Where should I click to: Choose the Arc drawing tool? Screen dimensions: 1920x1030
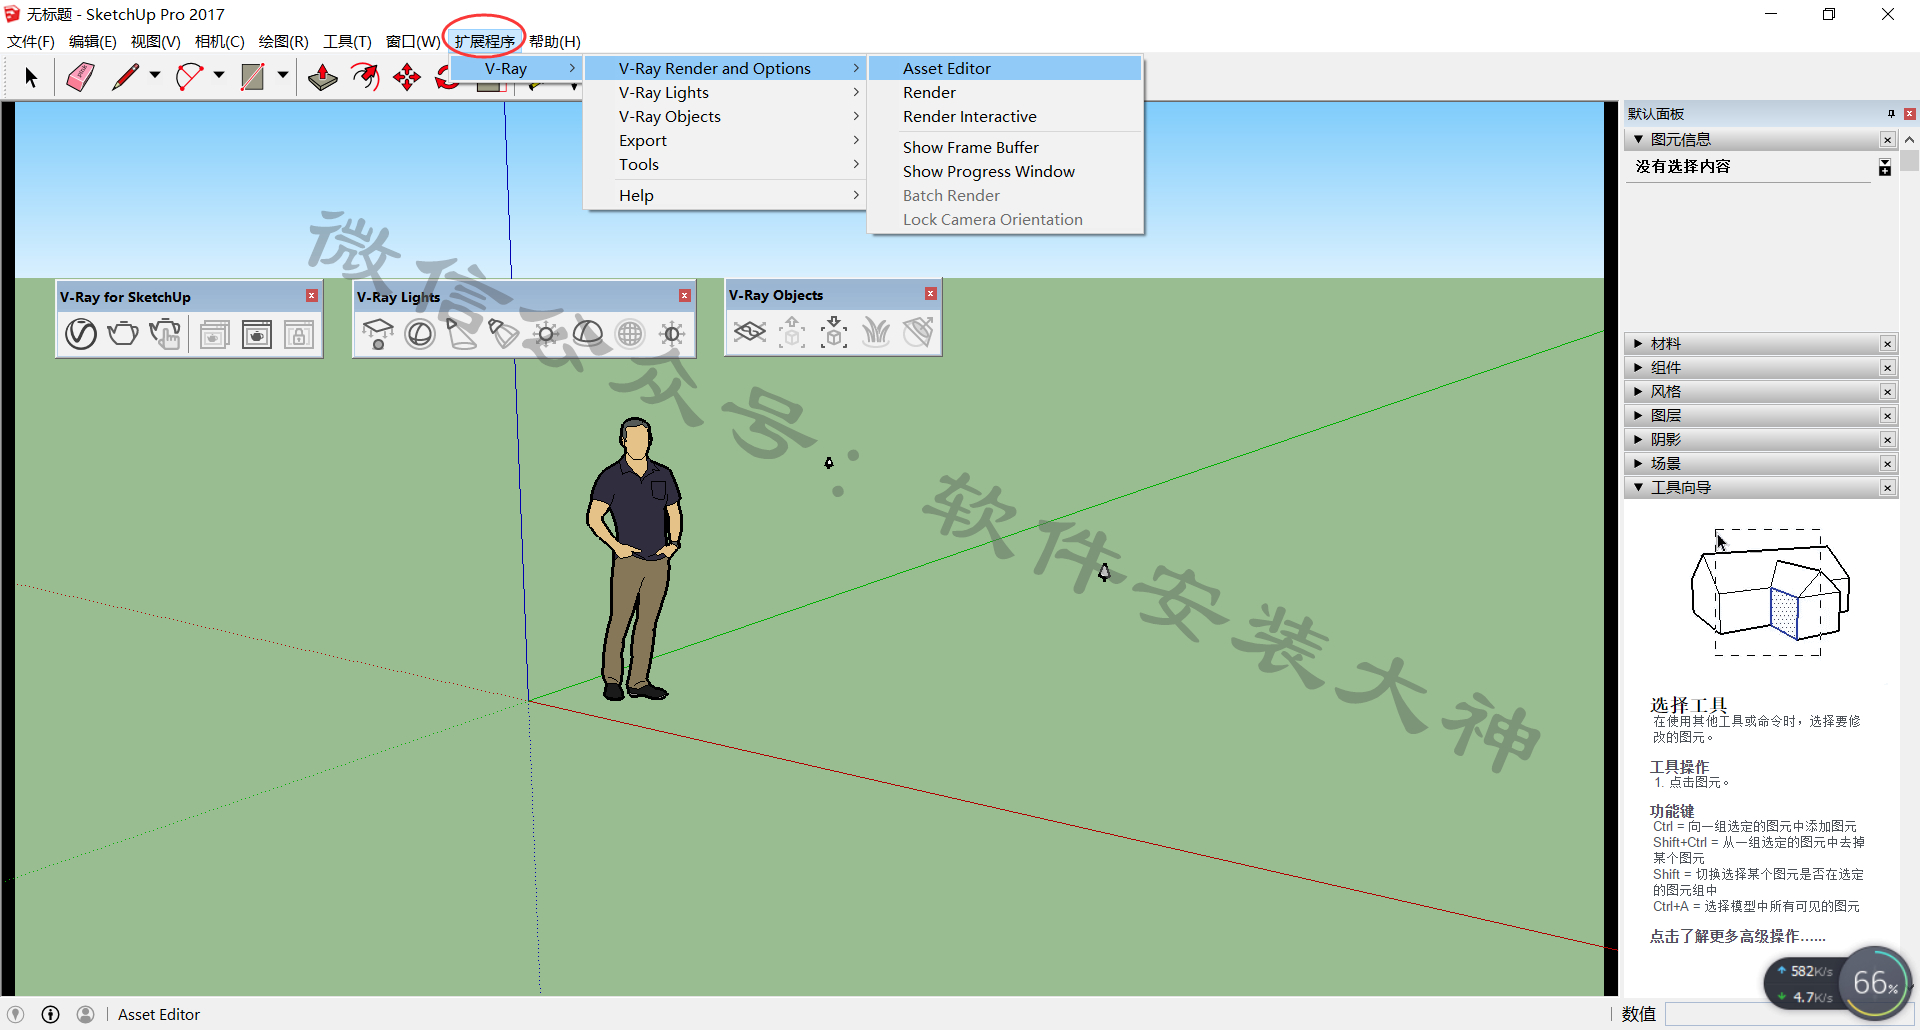click(x=189, y=77)
